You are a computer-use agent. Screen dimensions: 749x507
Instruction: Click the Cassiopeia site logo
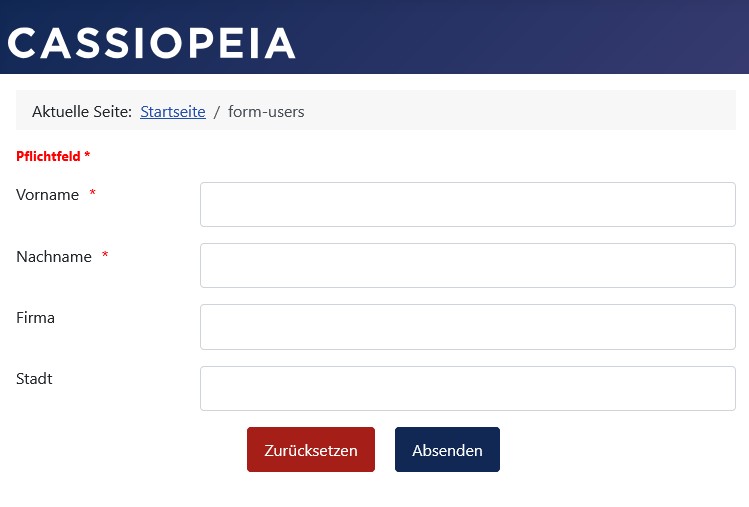(152, 43)
